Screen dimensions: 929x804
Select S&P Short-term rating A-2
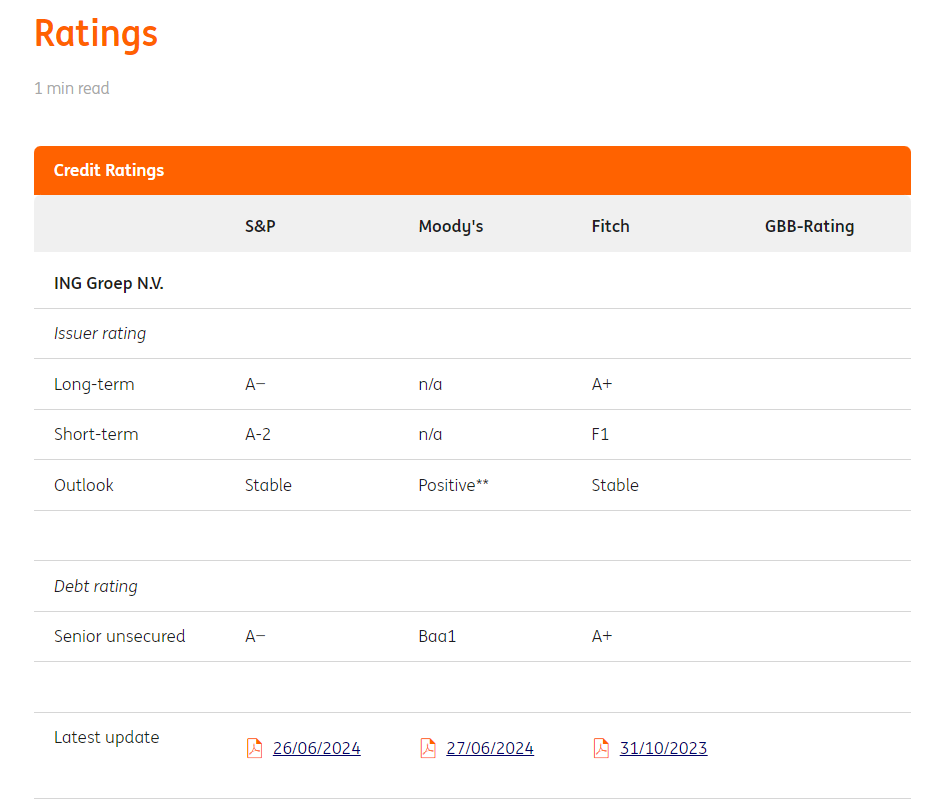pos(258,434)
